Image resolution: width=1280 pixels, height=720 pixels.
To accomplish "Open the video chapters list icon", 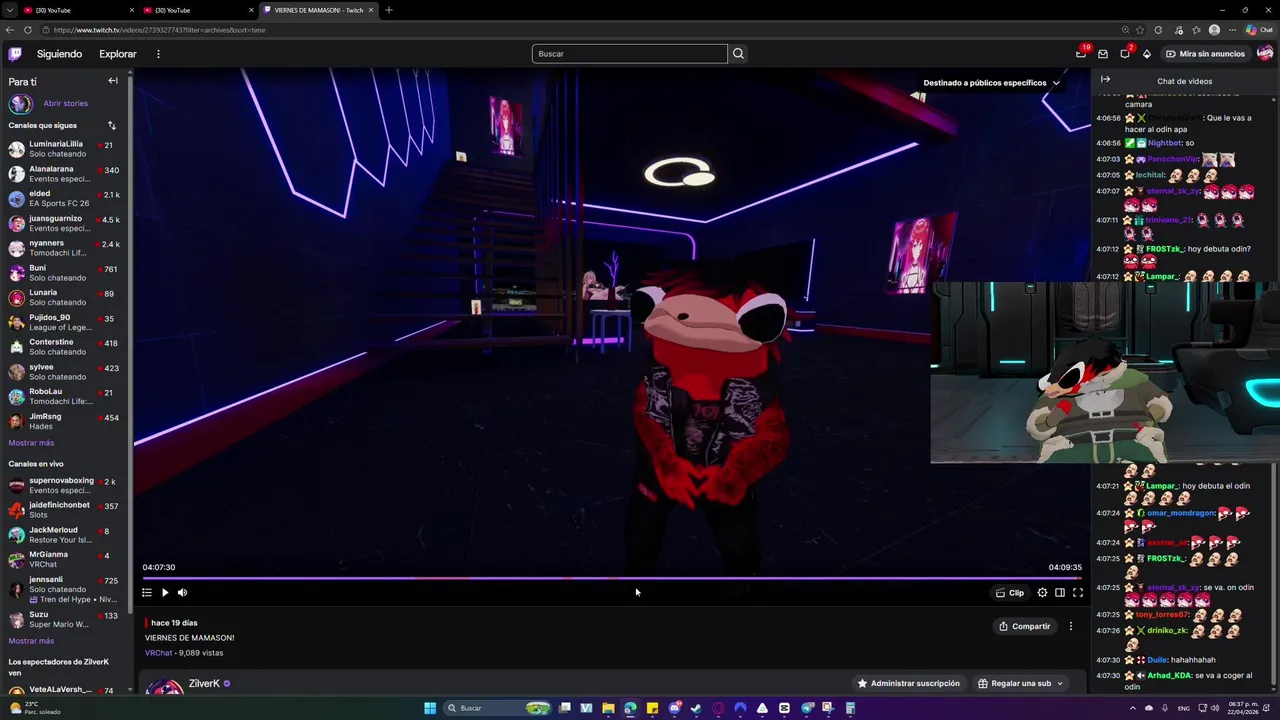I will (147, 593).
